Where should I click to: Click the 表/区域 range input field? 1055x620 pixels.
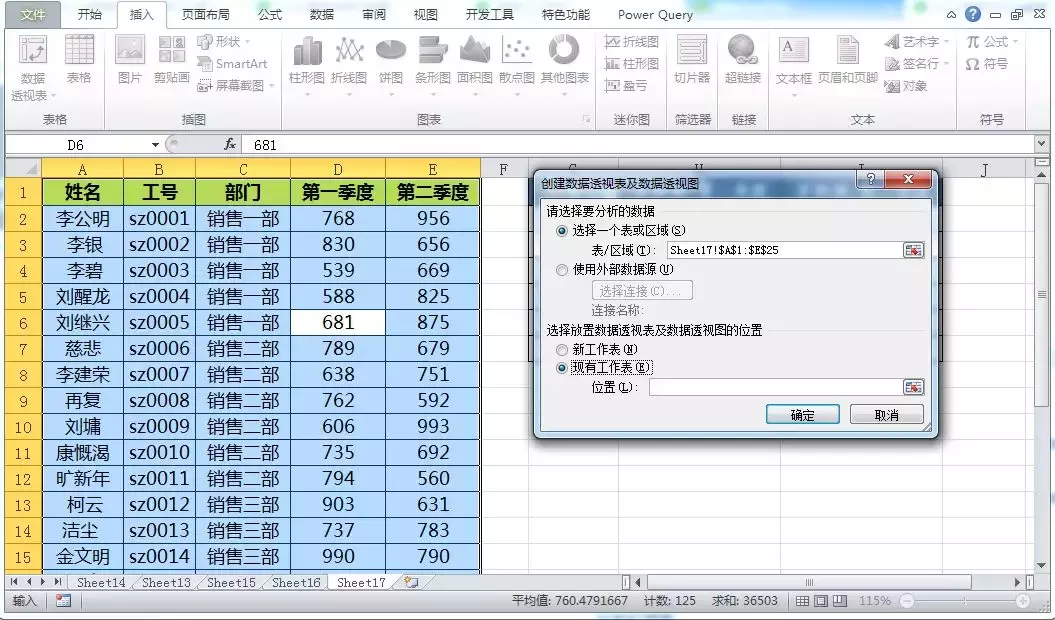pos(784,250)
